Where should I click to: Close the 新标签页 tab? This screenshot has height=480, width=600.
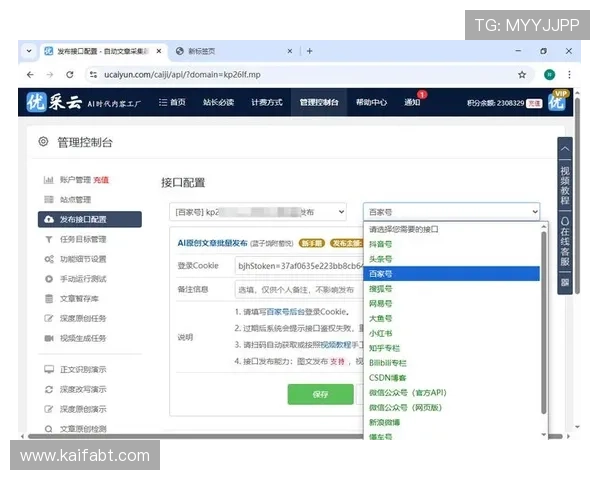coord(290,51)
